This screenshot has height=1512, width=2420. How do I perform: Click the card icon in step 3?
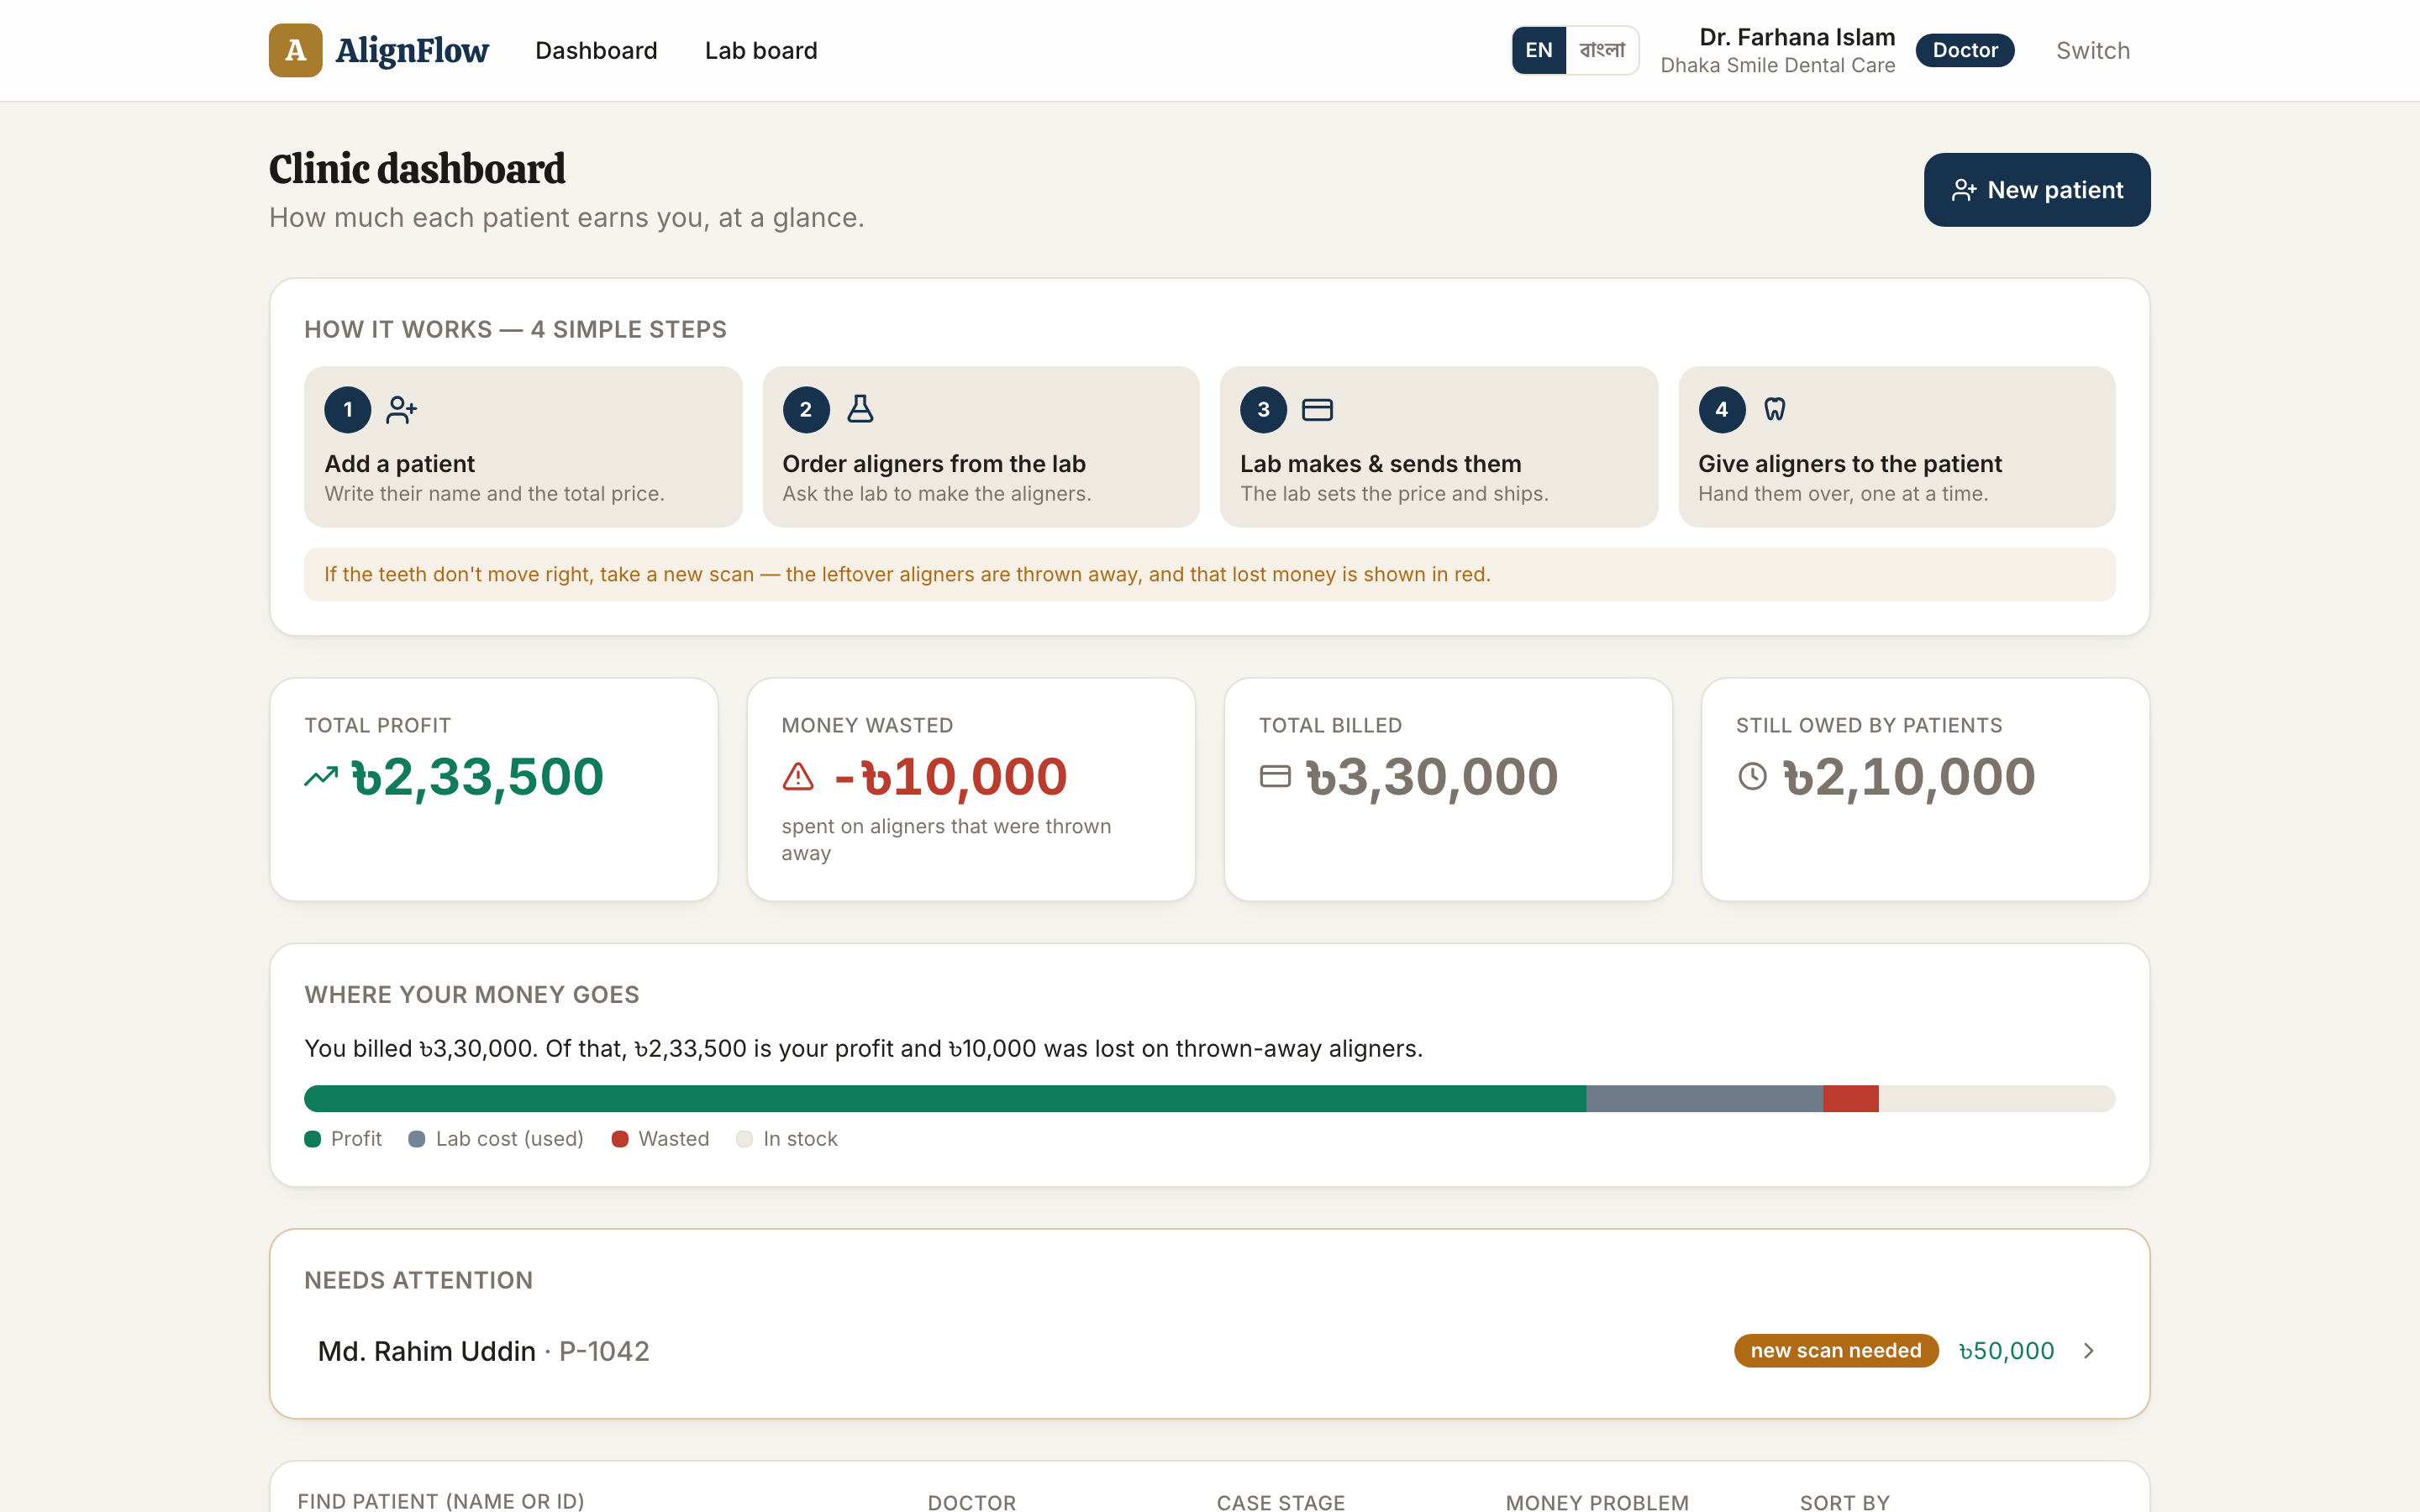pyautogui.click(x=1317, y=410)
